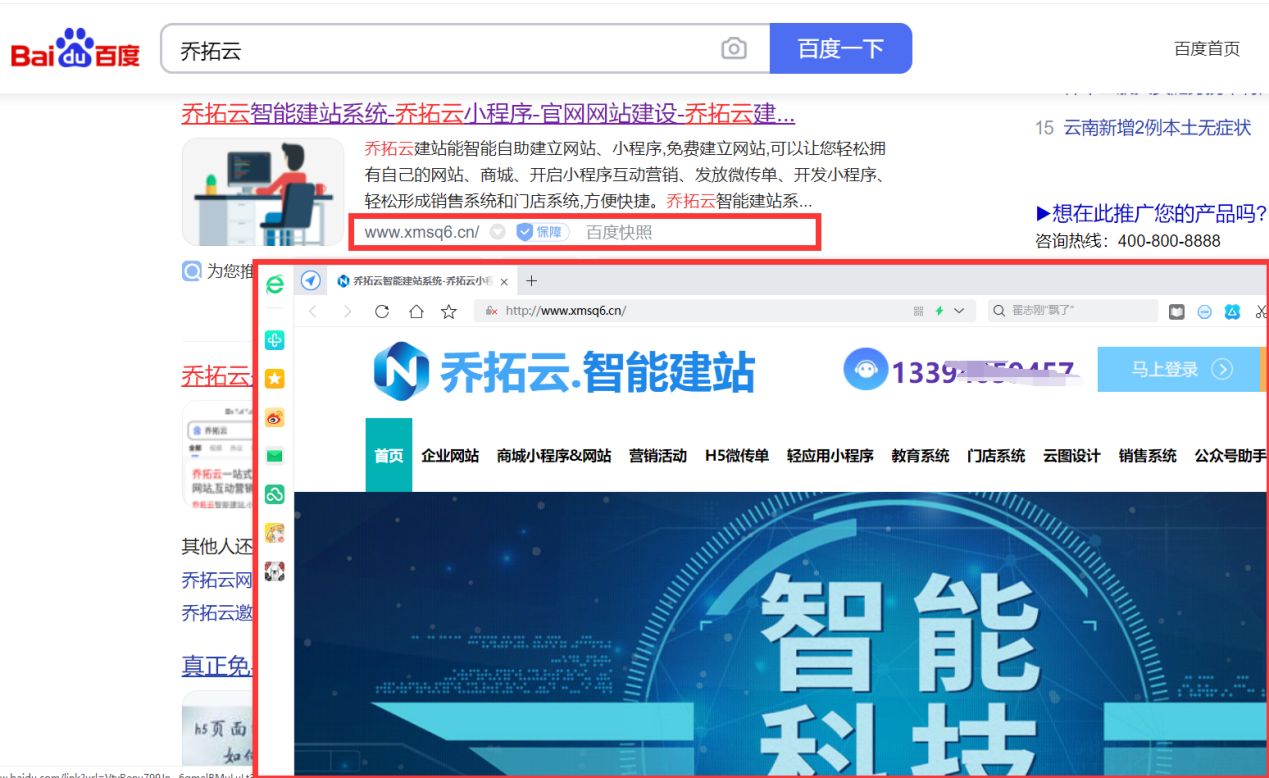
Task: Click the home icon in the browser toolbar
Action: [x=417, y=312]
